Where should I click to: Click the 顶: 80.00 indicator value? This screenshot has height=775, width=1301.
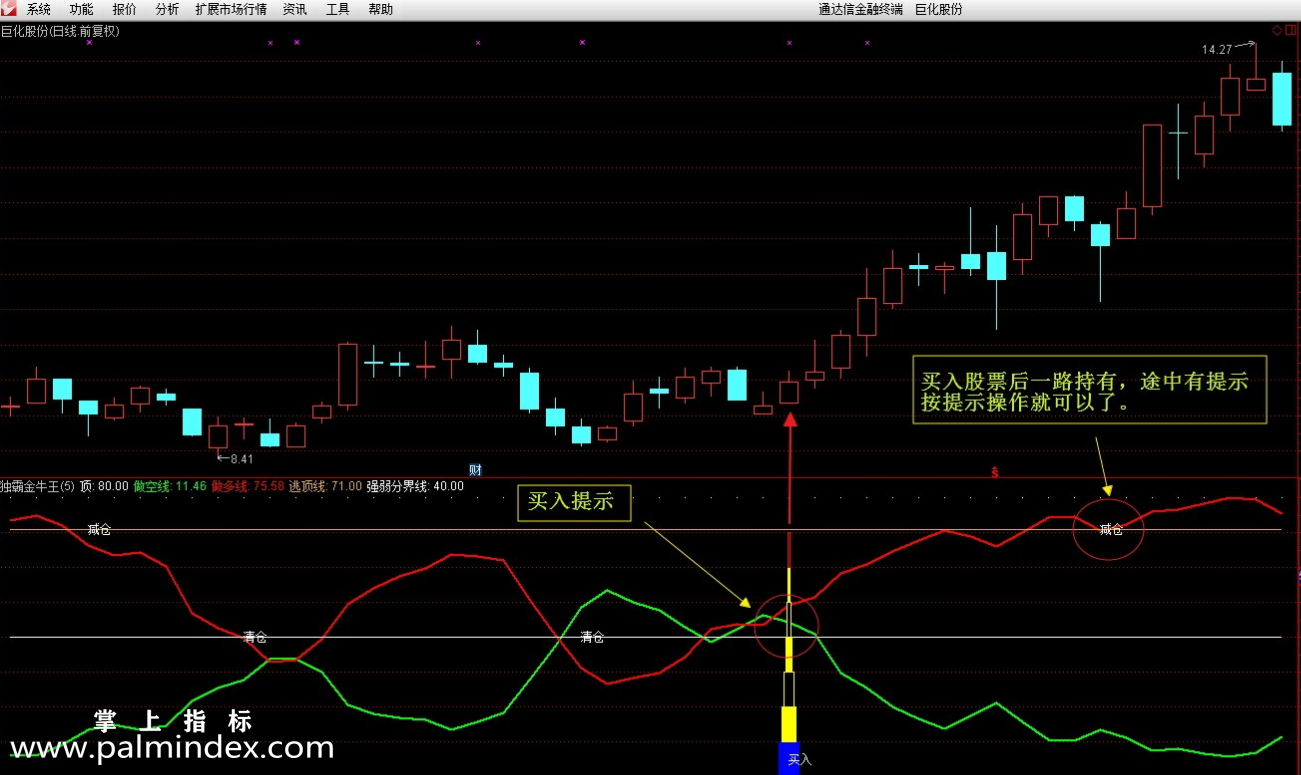pos(104,486)
